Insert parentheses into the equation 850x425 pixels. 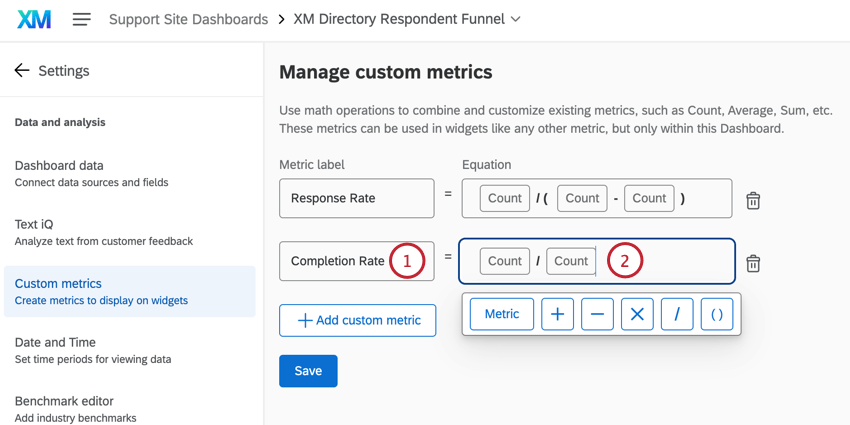717,314
